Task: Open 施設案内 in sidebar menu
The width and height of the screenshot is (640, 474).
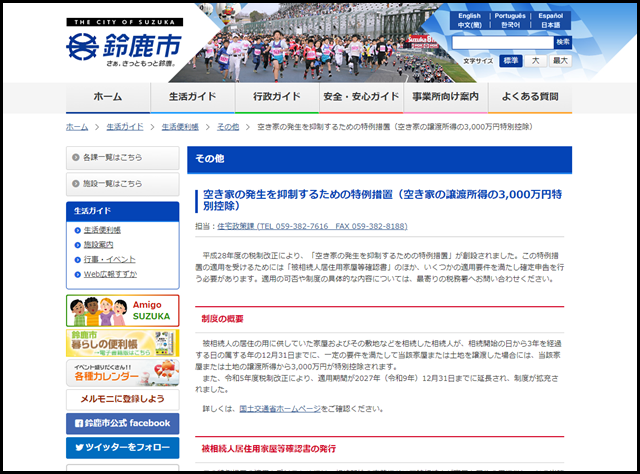Action: pos(98,245)
